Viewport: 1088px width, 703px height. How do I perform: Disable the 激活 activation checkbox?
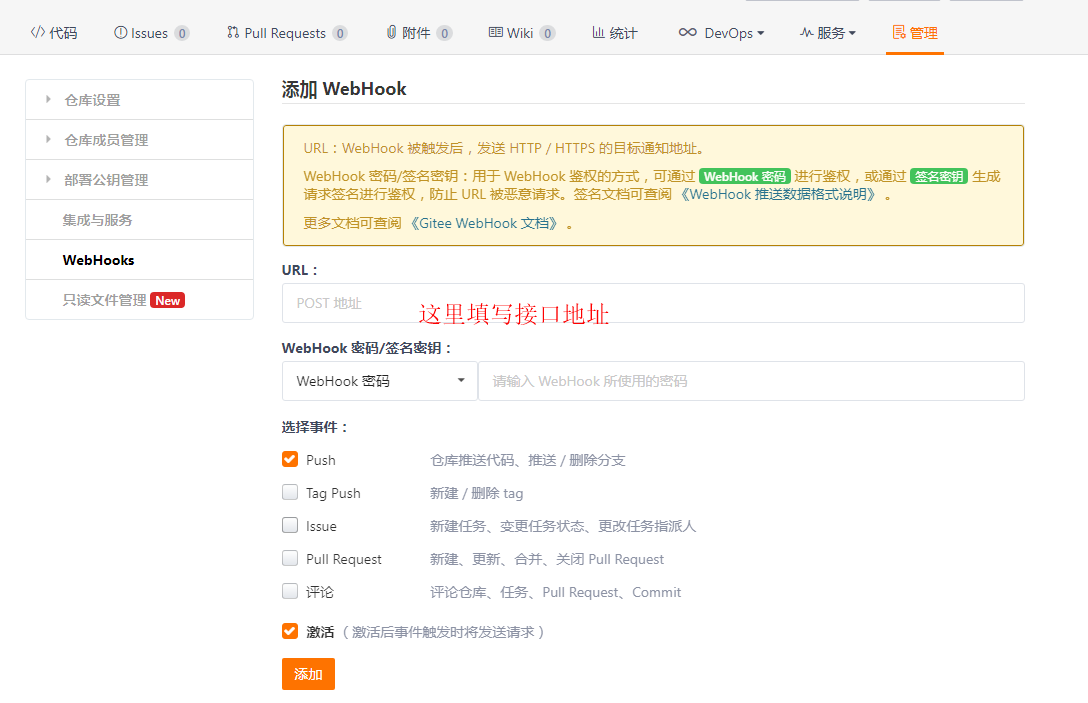tap(289, 632)
